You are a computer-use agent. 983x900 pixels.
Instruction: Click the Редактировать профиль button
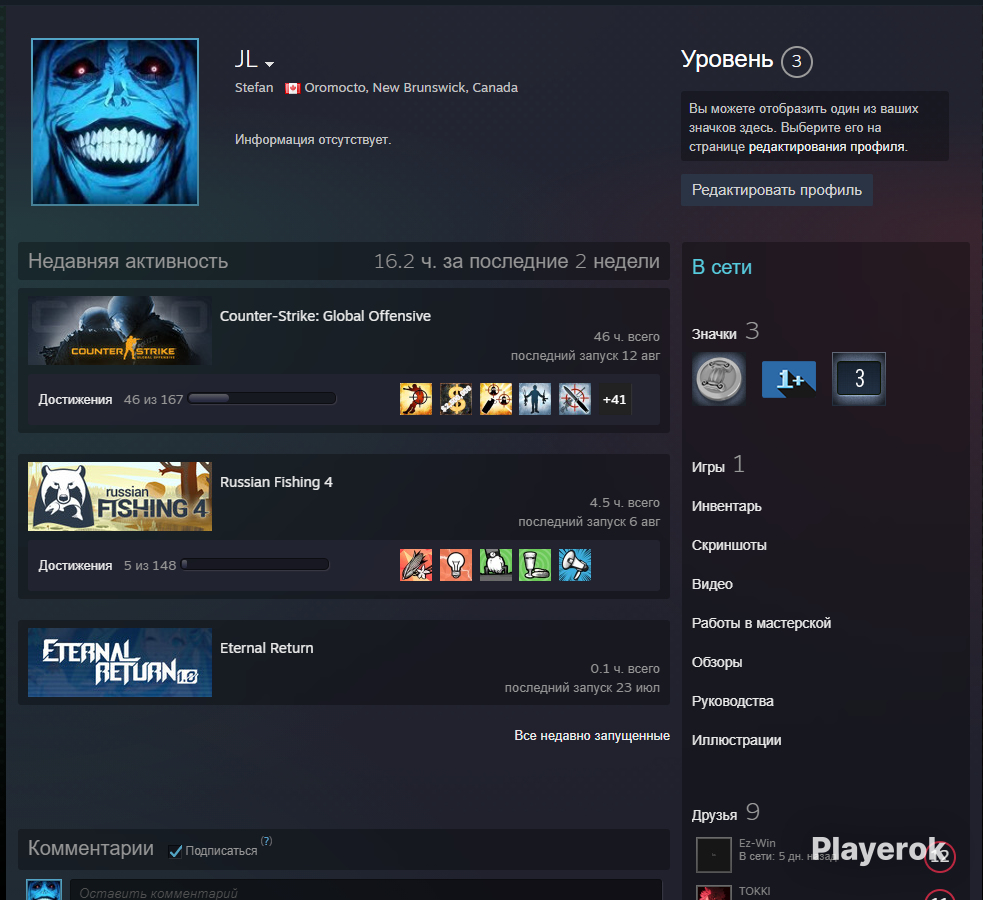click(777, 190)
